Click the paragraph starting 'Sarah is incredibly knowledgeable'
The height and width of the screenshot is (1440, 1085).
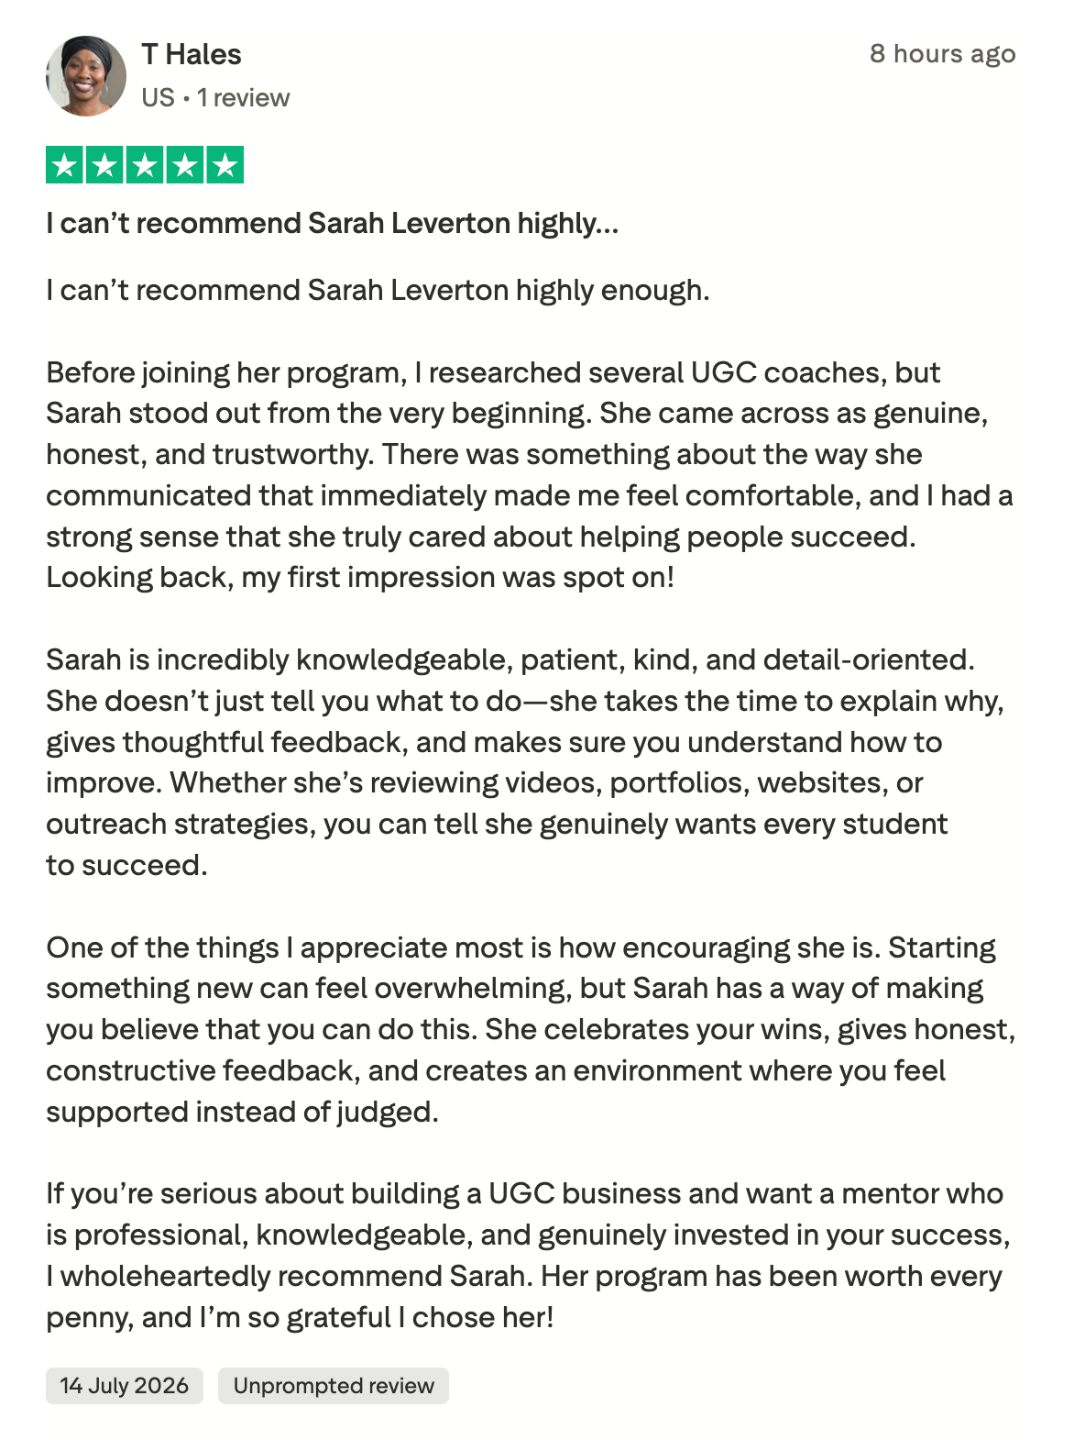point(525,762)
